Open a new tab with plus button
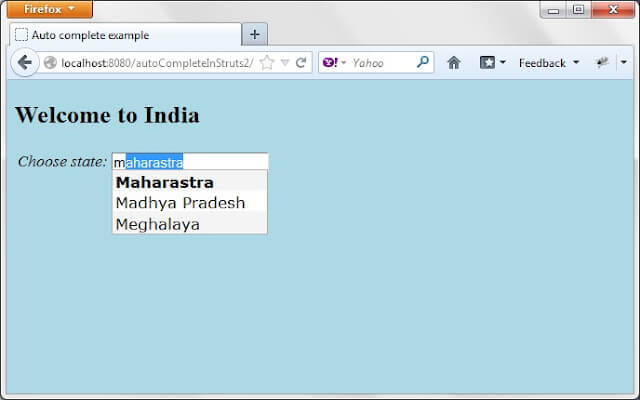This screenshot has width=640, height=400. pyautogui.click(x=255, y=35)
